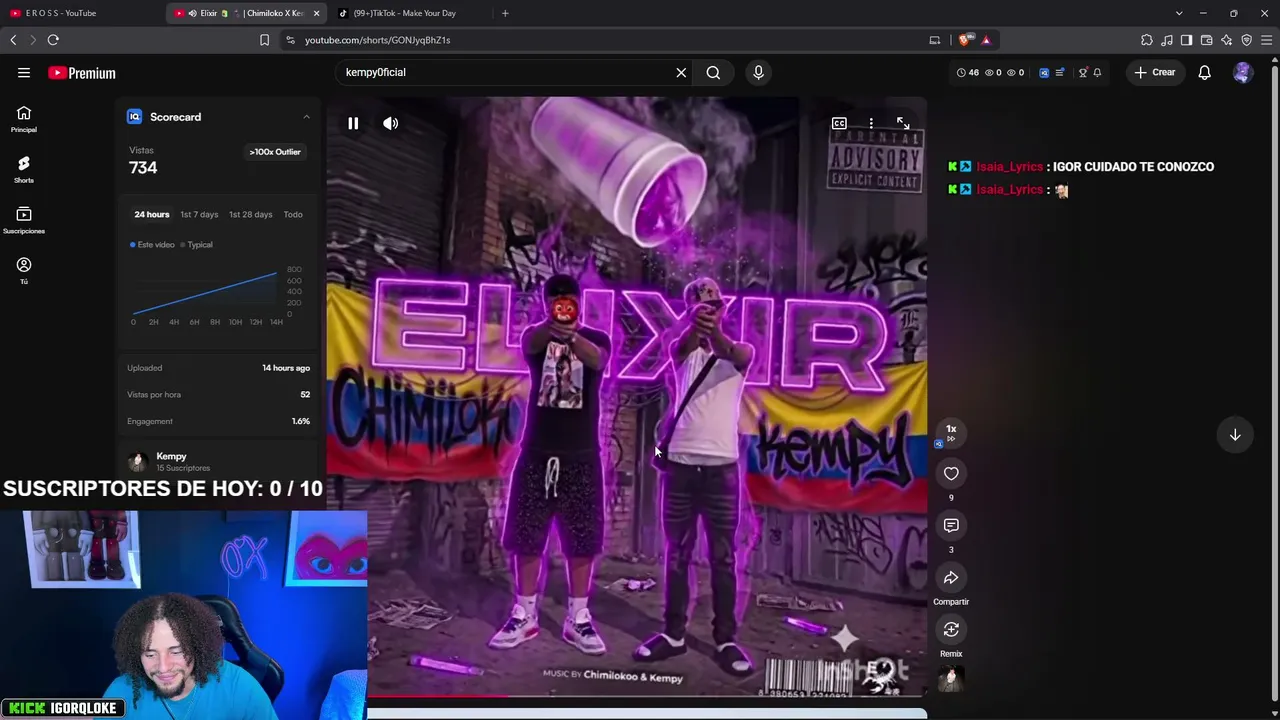Image resolution: width=1280 pixels, height=720 pixels.
Task: Open a new browser tab
Action: [505, 13]
